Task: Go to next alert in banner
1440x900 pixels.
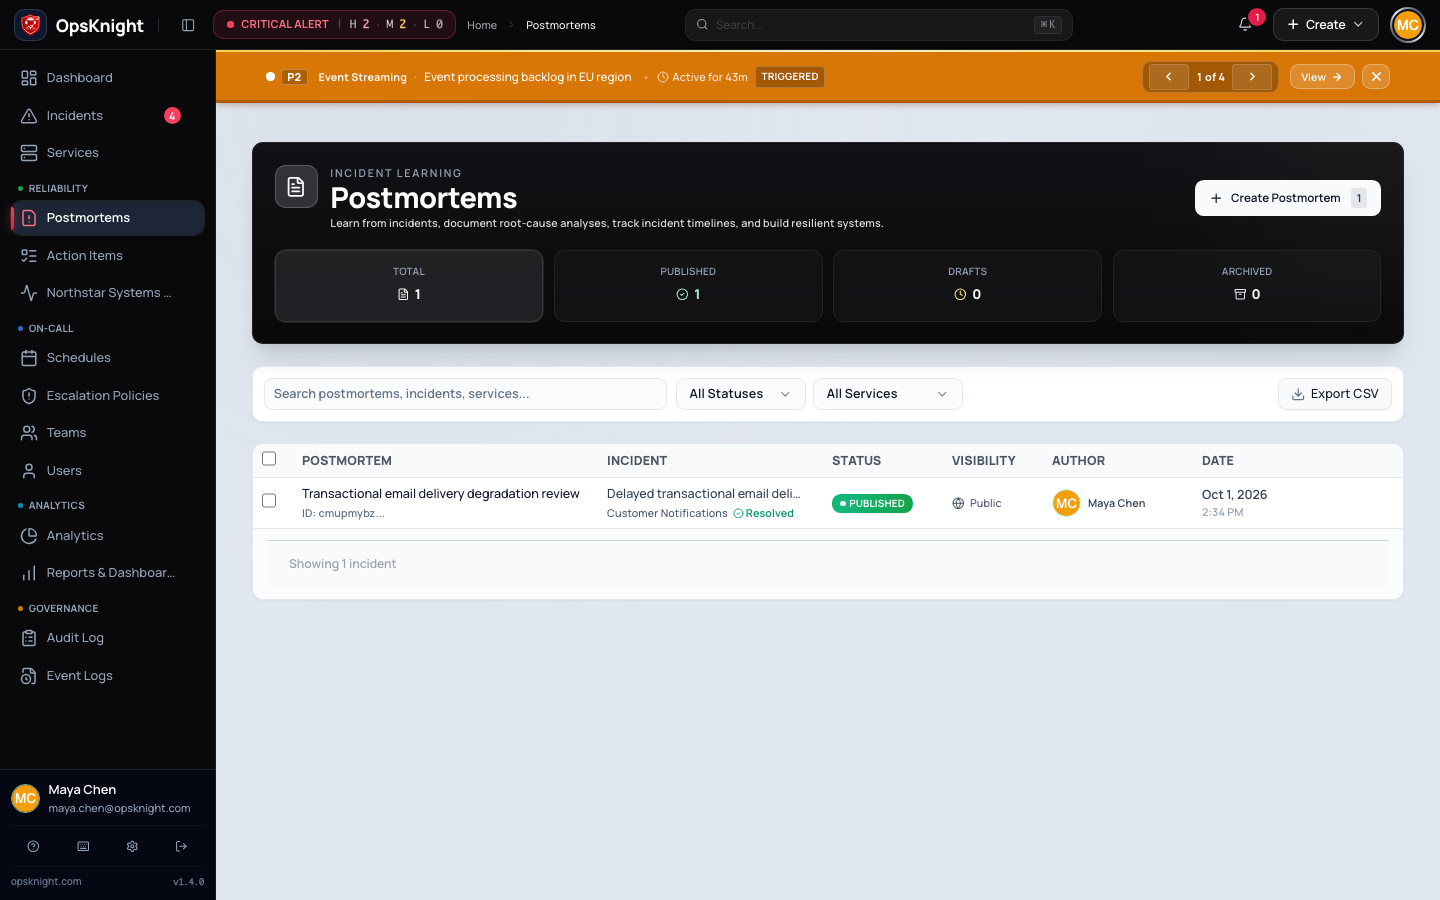Action: [x=1252, y=77]
